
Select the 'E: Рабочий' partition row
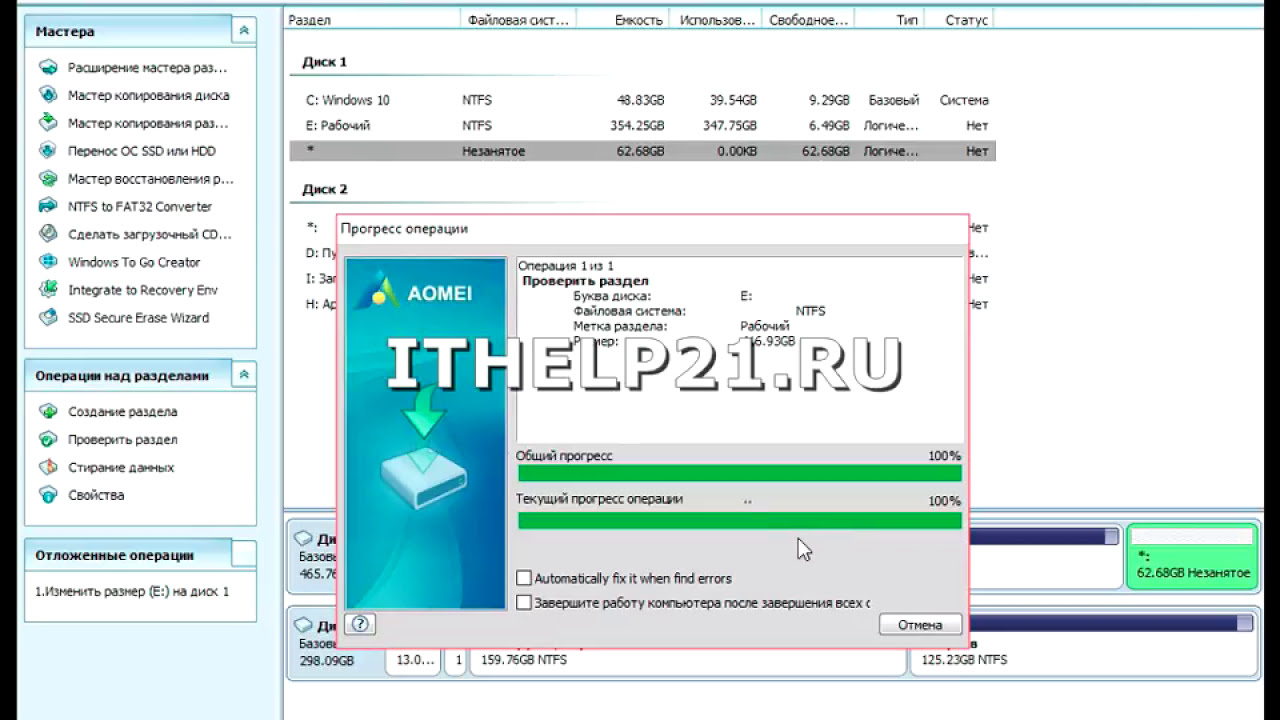tap(642, 126)
